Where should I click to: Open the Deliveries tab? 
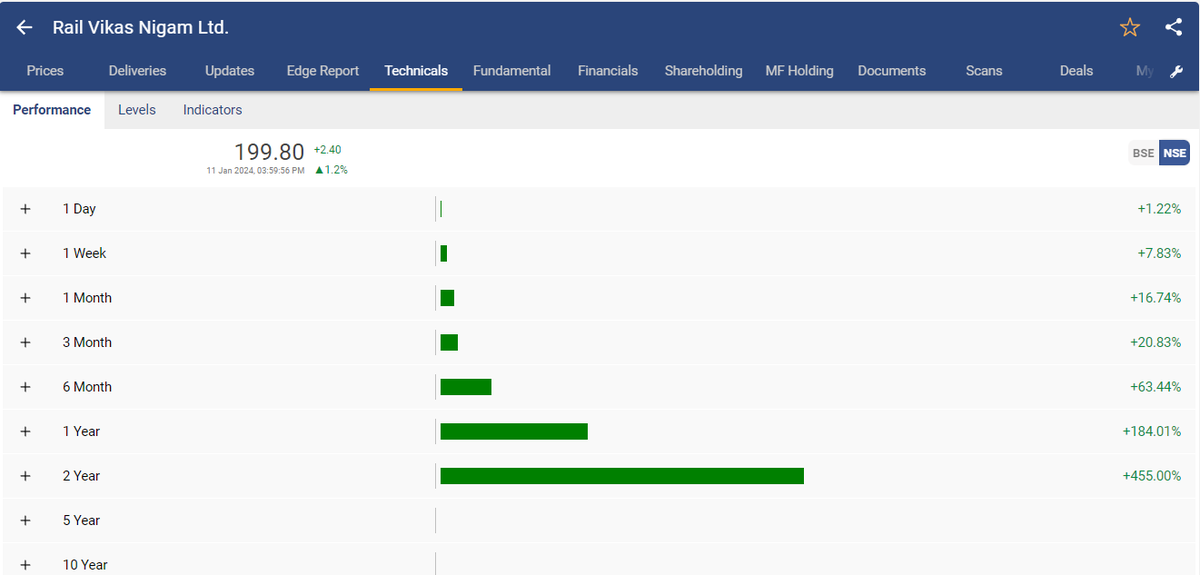[x=137, y=71]
